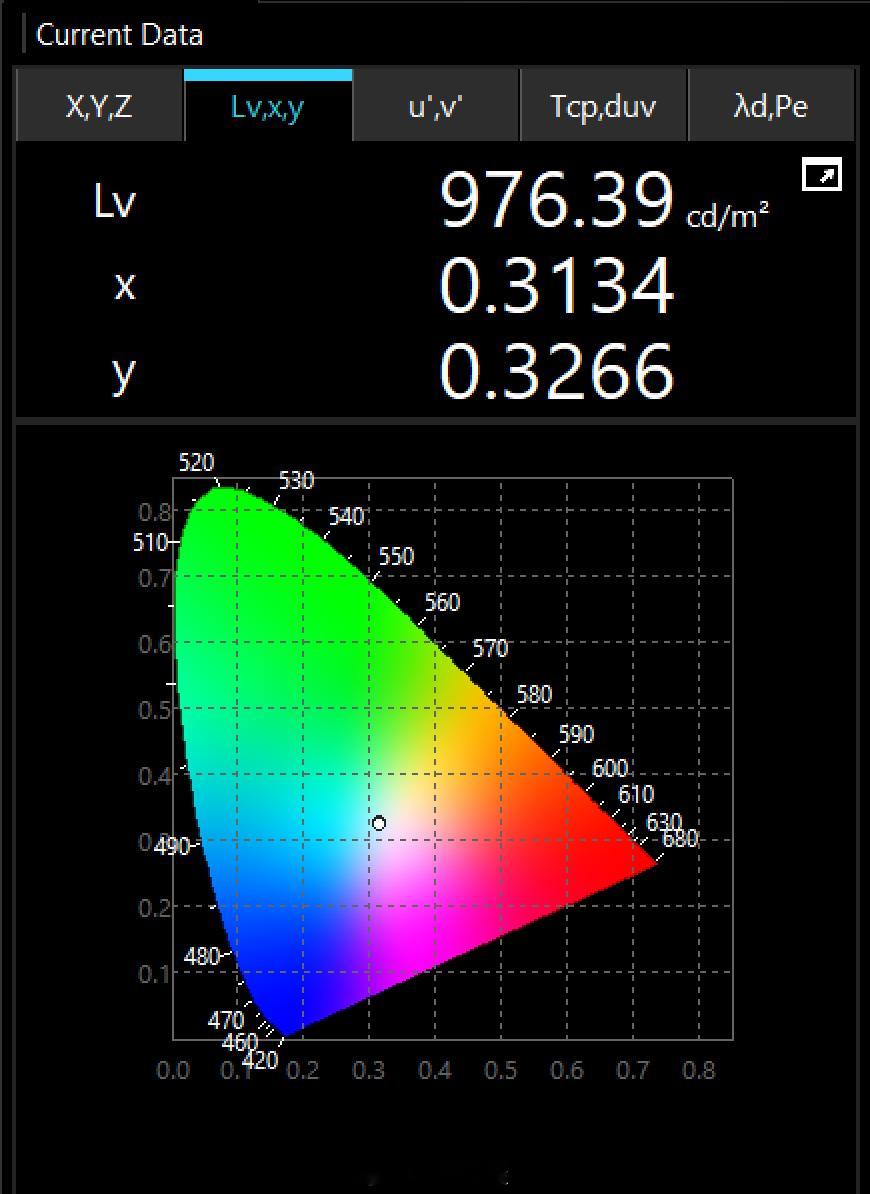The image size is (870, 1194).
Task: Click the Current Data panel title
Action: (x=119, y=35)
